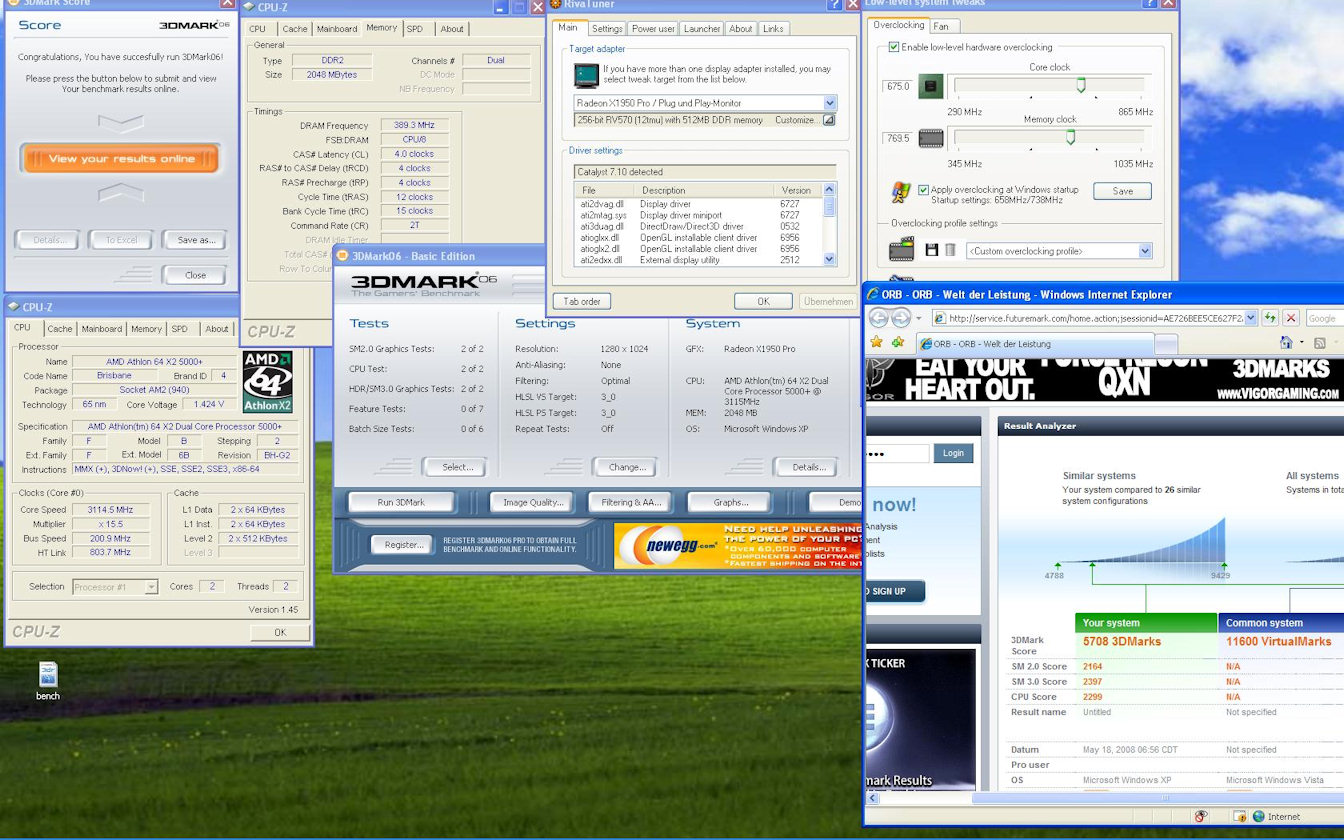This screenshot has height=840, width=1344.
Task: Click the core clock value field 675.0
Action: (x=898, y=87)
